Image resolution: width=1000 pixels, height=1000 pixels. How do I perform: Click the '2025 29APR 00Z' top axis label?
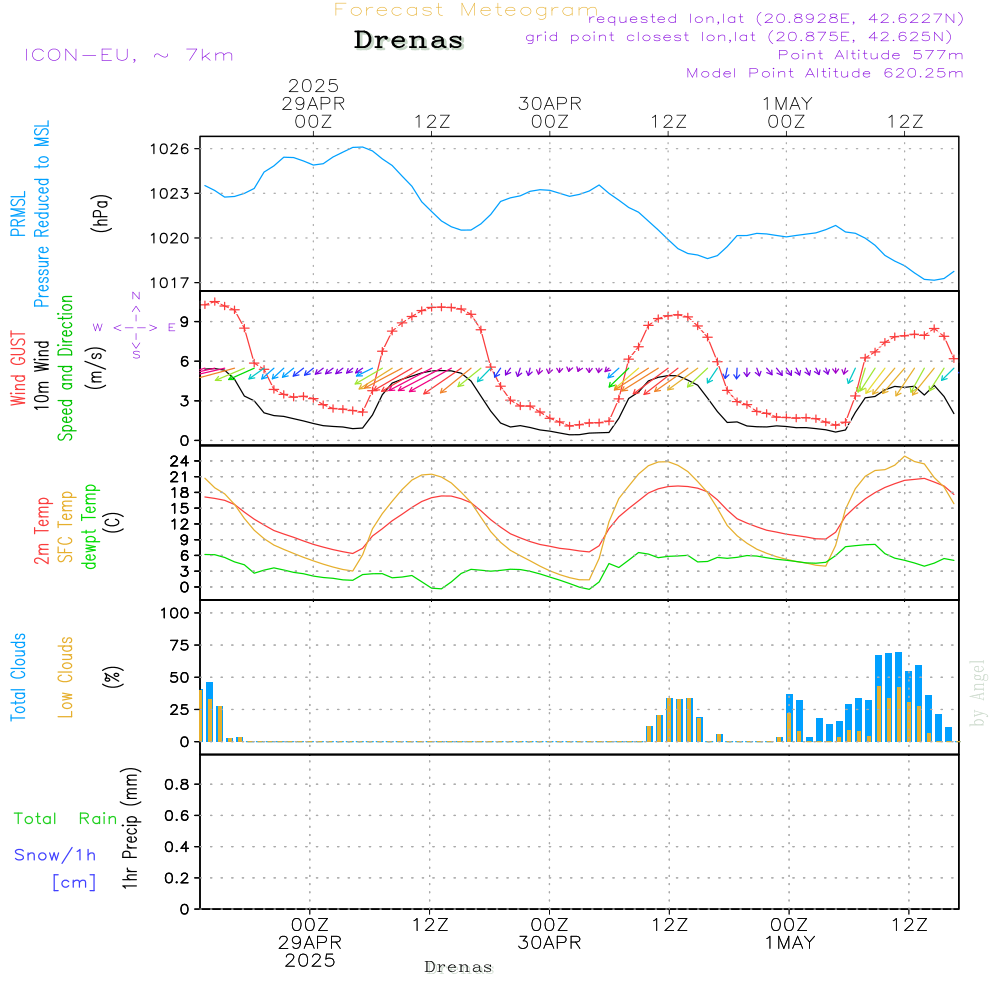click(313, 103)
